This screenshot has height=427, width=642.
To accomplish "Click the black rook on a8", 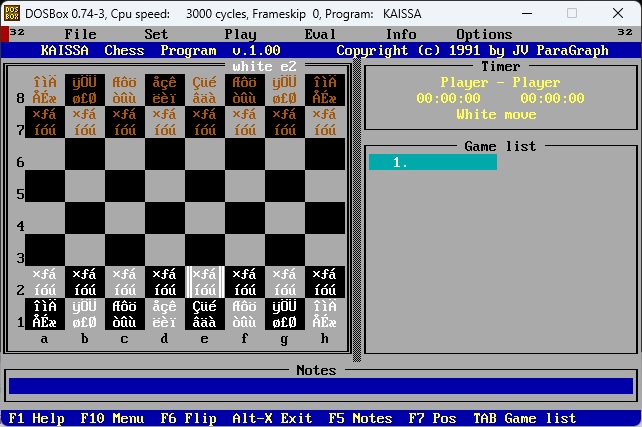I will [45, 90].
